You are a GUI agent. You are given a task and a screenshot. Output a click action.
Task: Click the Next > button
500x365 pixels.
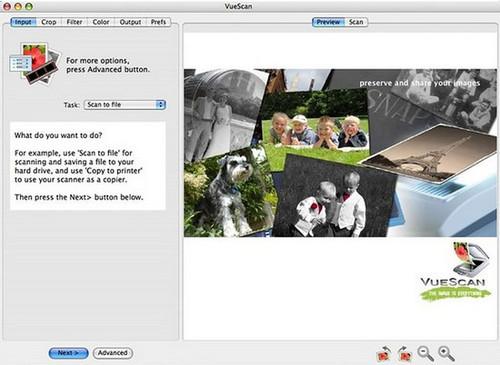pos(68,353)
